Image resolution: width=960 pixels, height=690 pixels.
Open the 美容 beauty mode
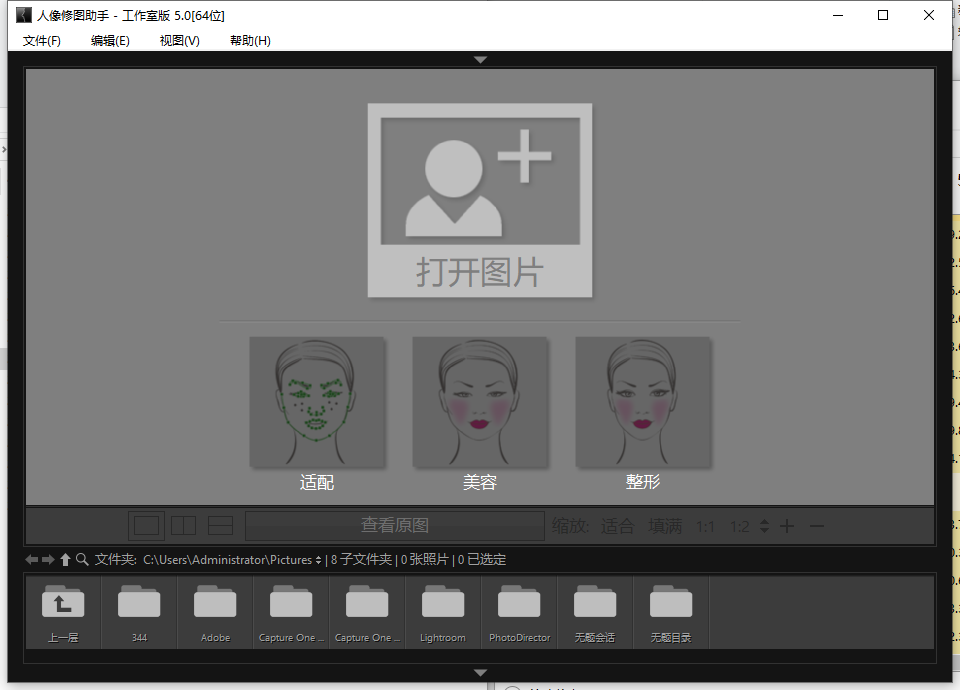pyautogui.click(x=480, y=402)
